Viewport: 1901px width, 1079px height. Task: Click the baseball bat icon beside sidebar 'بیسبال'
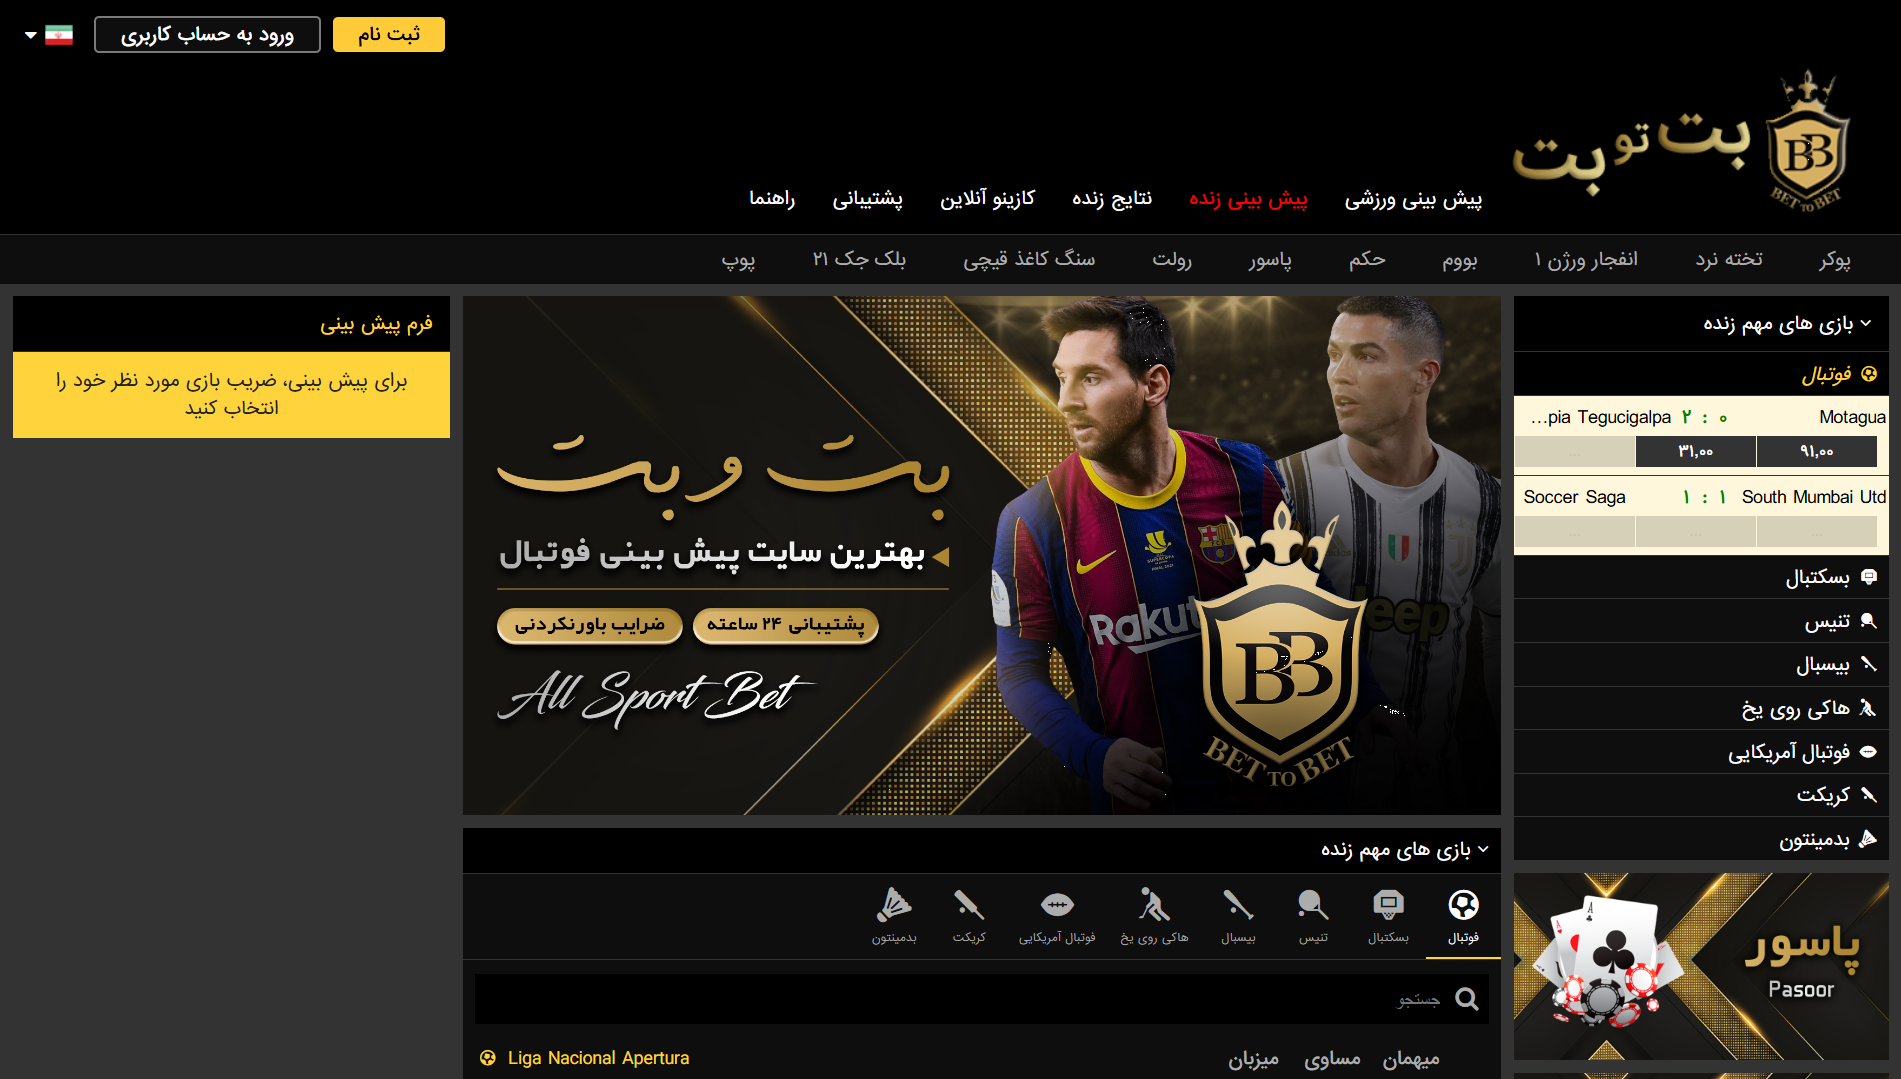tap(1868, 664)
